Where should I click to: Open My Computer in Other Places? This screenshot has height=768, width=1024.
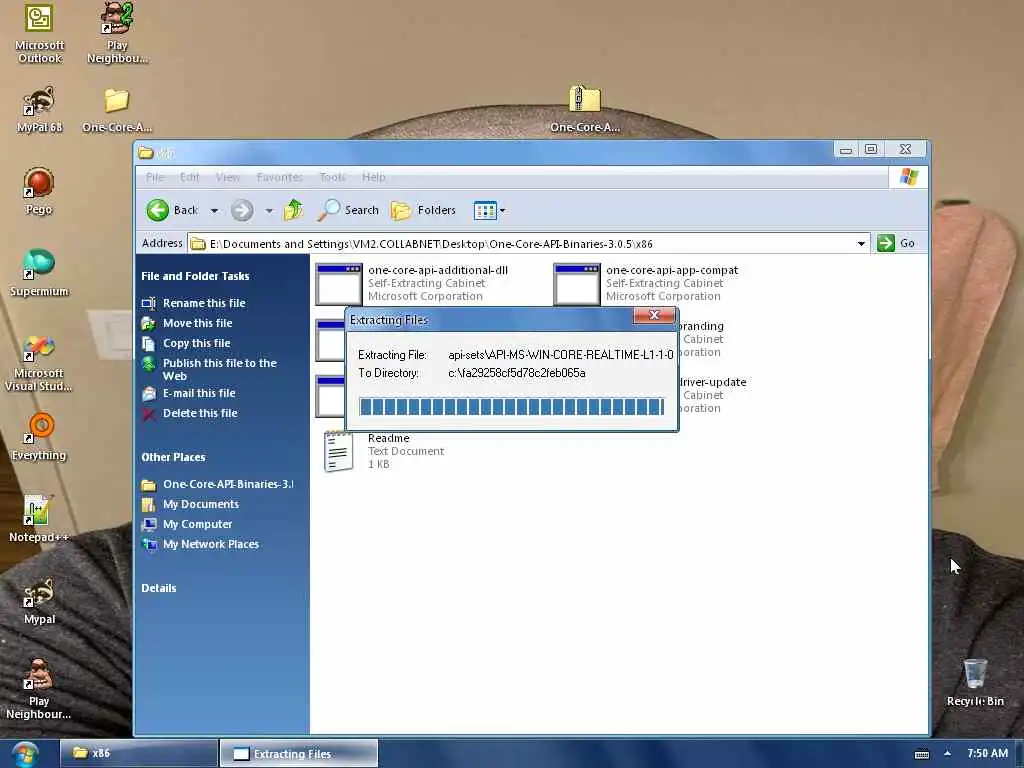197,524
